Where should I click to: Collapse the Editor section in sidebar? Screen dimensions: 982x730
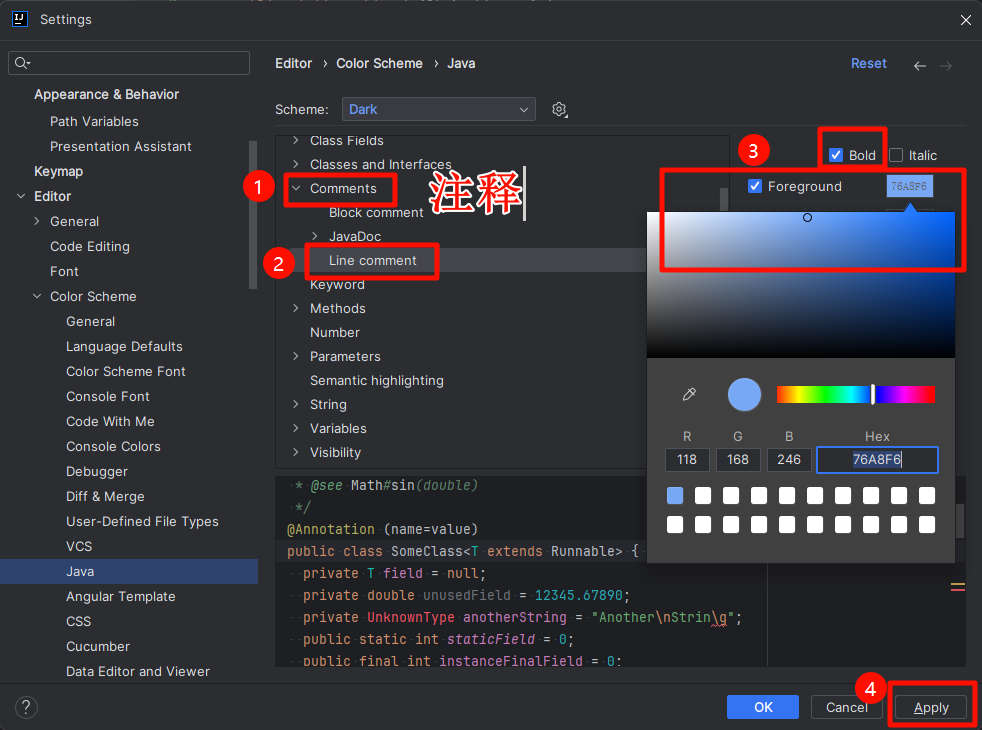[21, 196]
